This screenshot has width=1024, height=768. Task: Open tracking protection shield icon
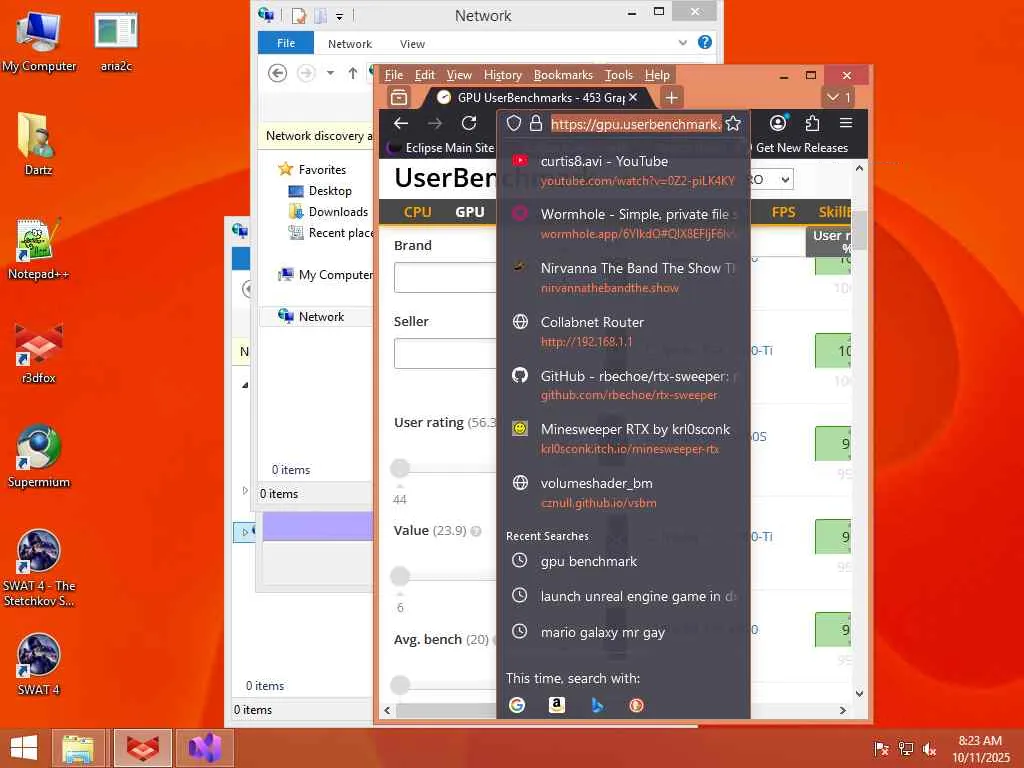point(514,123)
